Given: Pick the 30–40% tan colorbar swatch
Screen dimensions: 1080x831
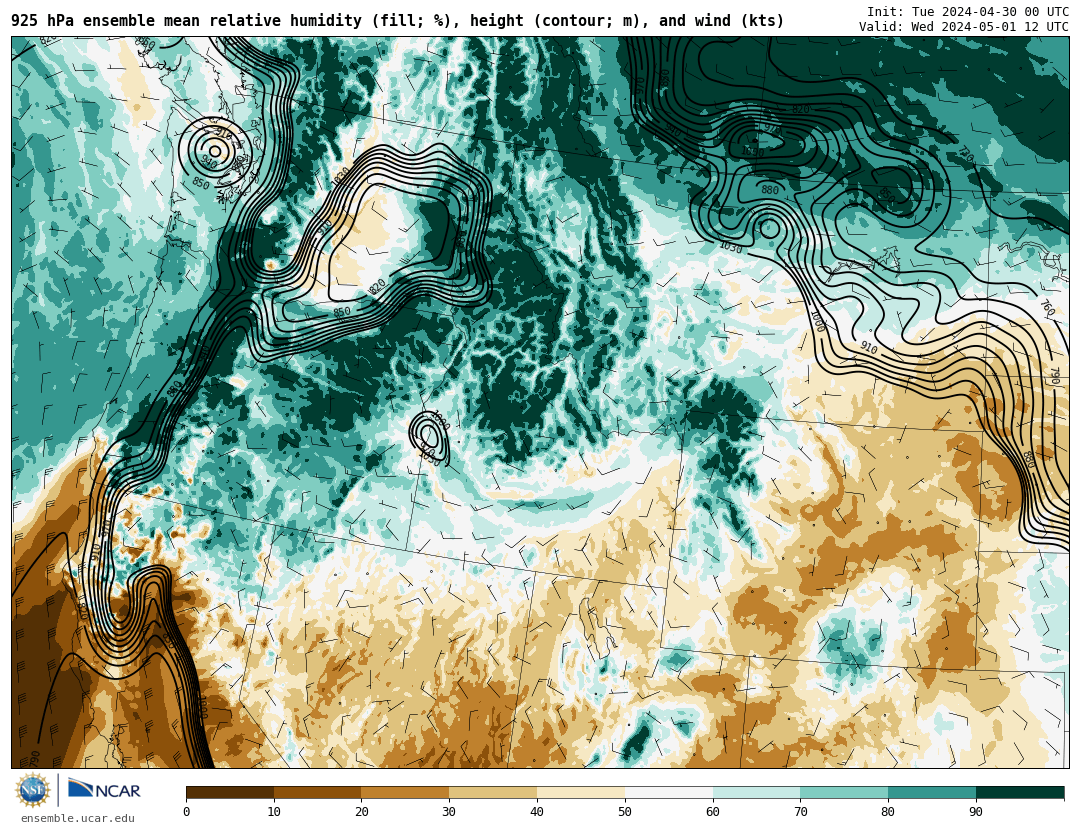Looking at the screenshot, I should point(493,793).
